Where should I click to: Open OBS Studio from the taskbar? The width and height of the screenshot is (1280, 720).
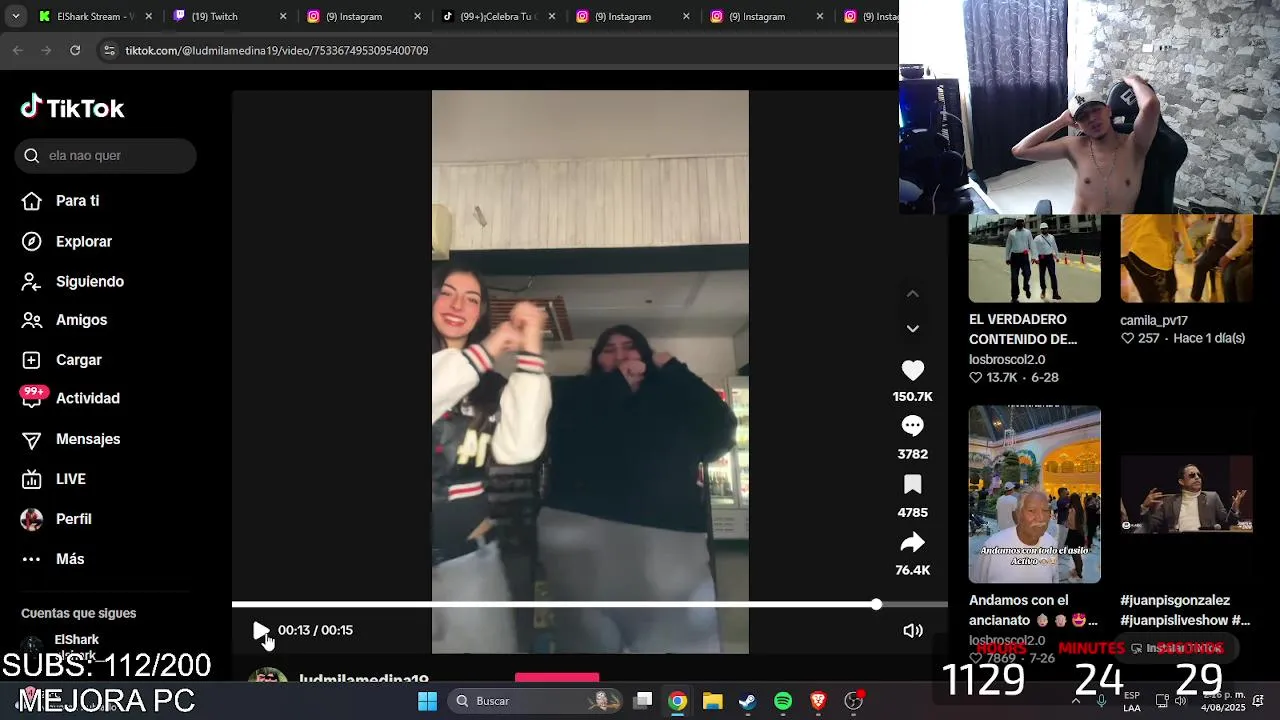pos(854,701)
